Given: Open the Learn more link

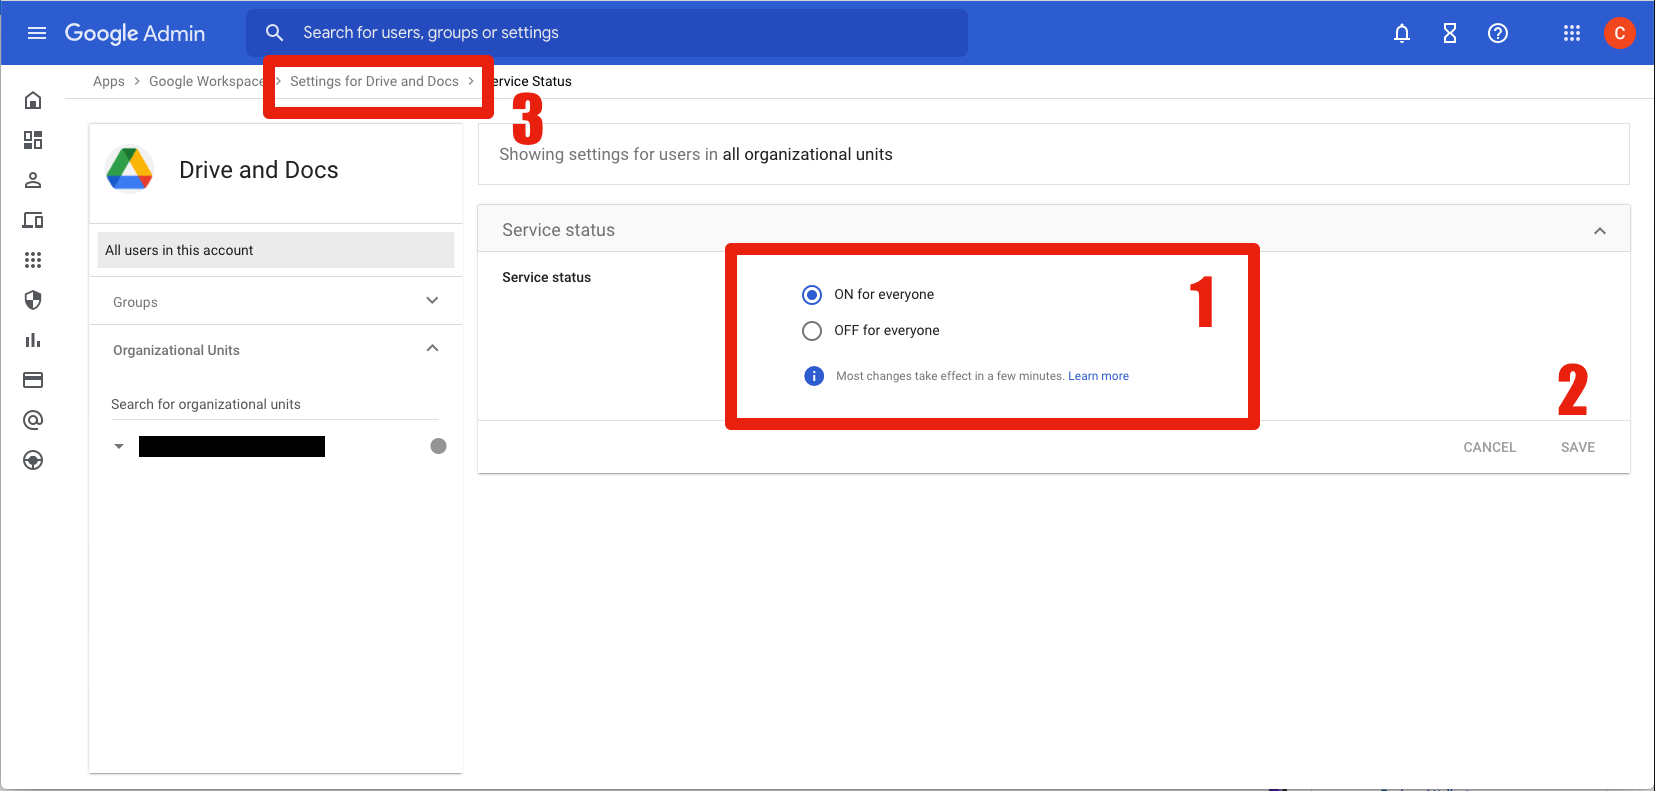Looking at the screenshot, I should (1098, 377).
